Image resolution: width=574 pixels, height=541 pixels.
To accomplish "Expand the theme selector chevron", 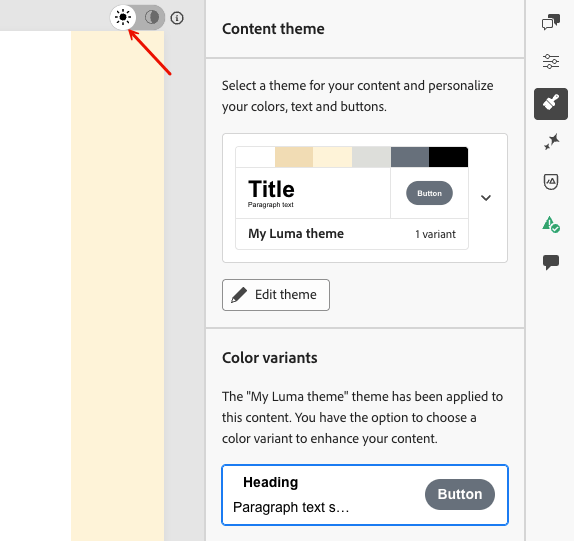I will (x=486, y=198).
